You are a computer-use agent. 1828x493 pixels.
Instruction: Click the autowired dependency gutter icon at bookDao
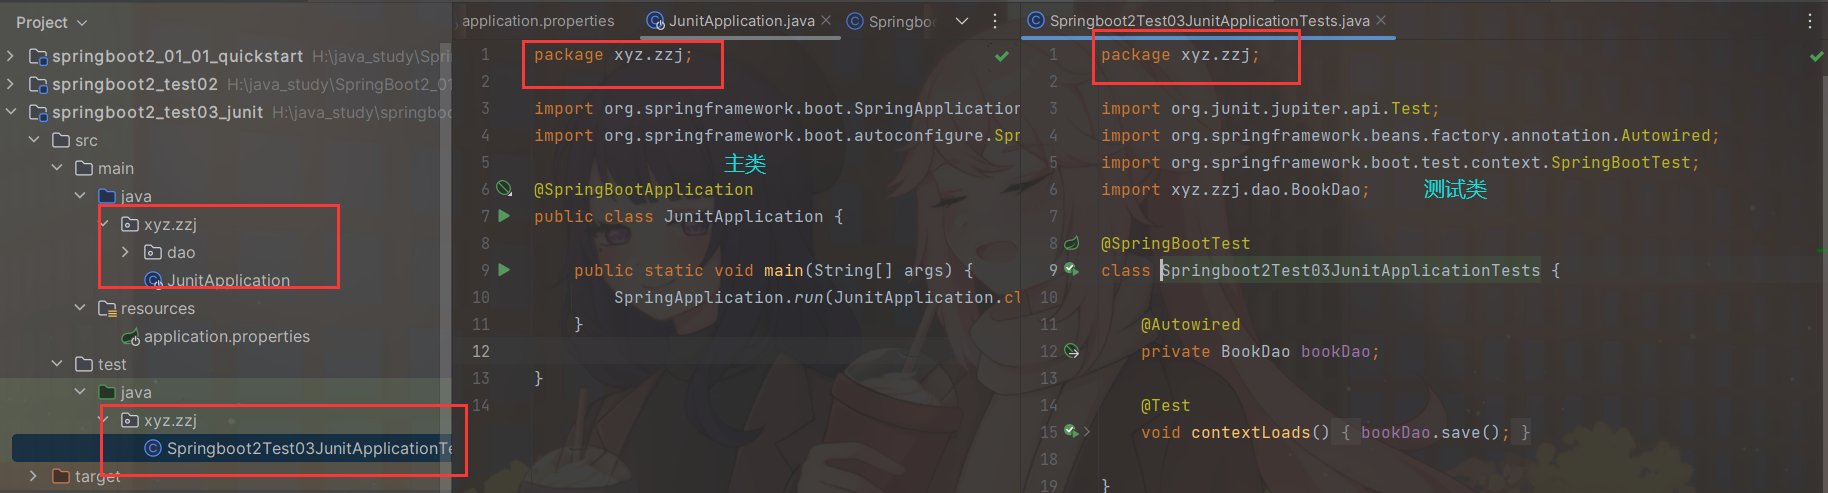point(1072,351)
